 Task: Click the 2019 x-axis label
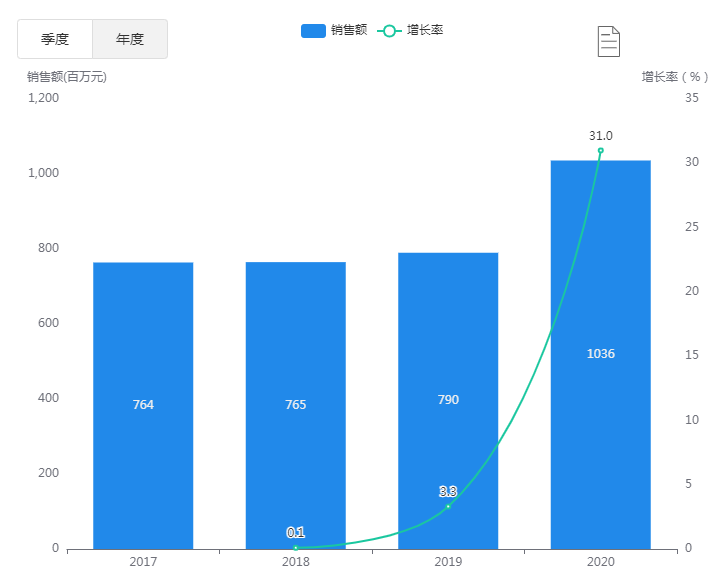coord(448,562)
